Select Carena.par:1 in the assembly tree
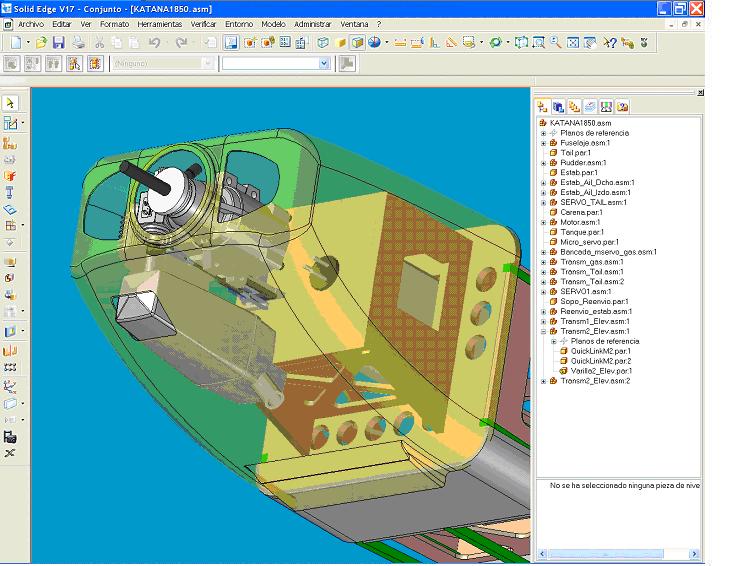Screen dimensions: 735x566 (580, 212)
